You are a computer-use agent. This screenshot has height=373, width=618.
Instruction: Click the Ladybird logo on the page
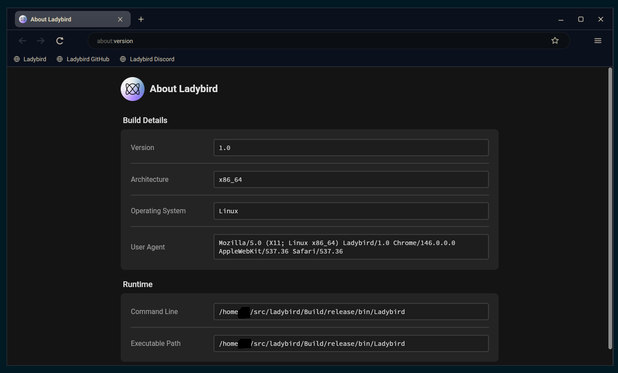[x=132, y=89]
